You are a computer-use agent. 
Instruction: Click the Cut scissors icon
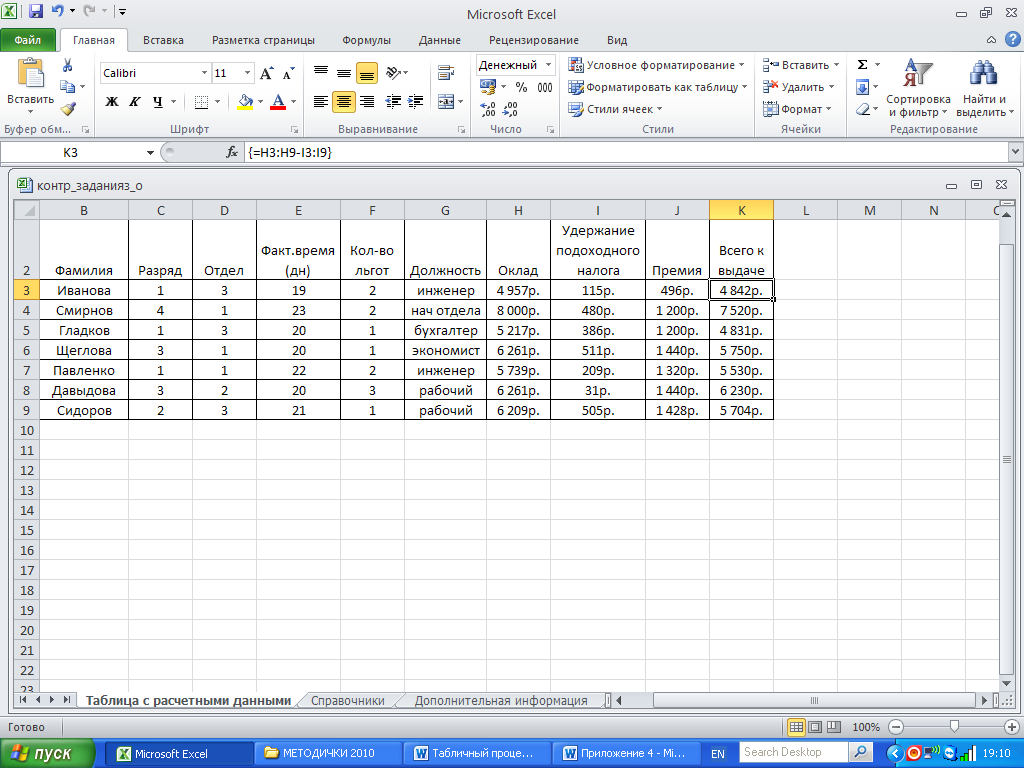coord(67,65)
